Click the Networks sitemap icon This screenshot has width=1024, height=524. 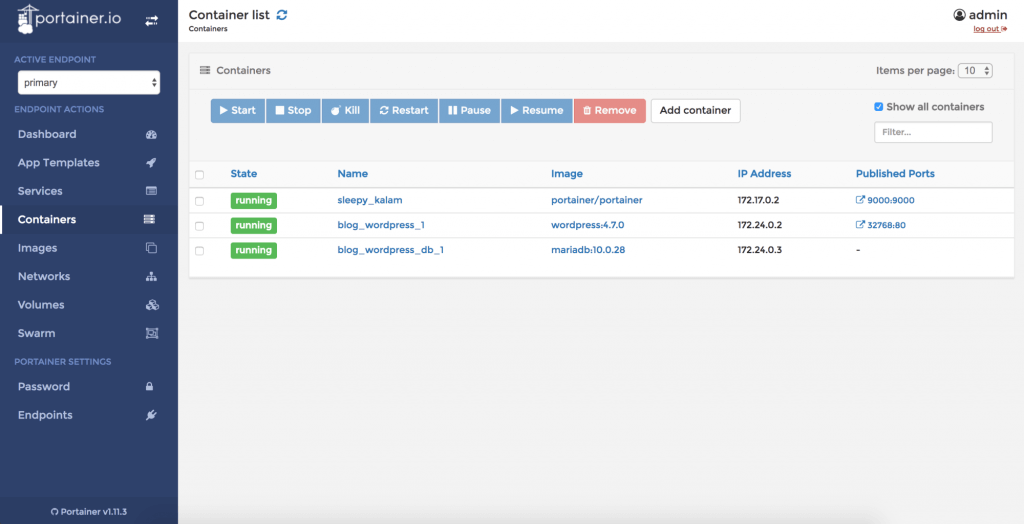(151, 277)
